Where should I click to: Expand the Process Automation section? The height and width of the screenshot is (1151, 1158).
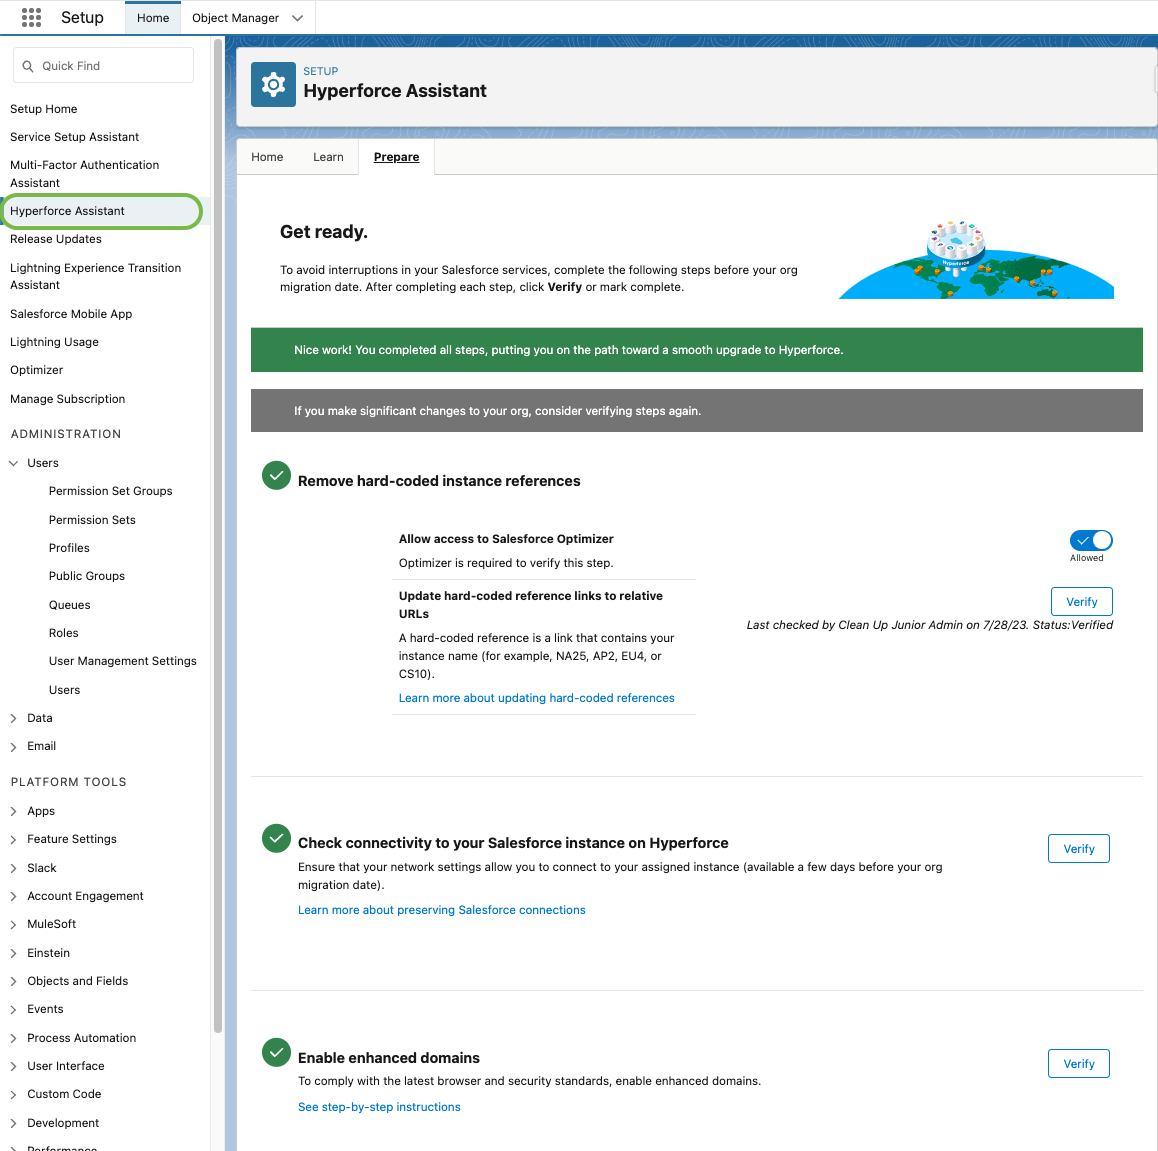coord(13,1038)
